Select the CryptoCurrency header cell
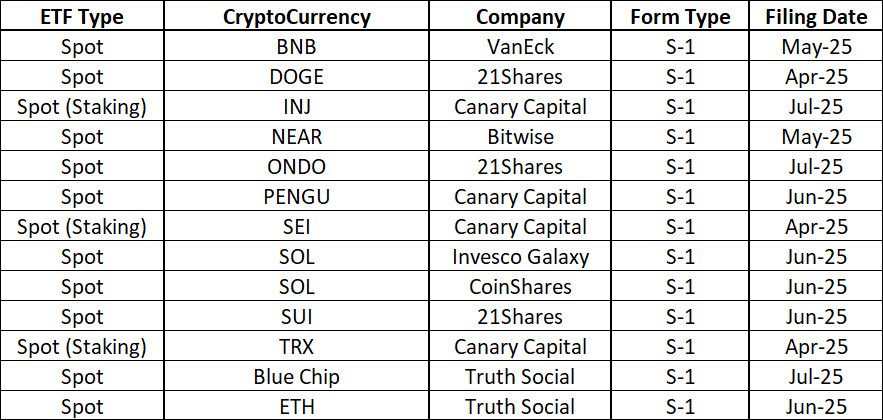Screen dimensions: 883x420 click(x=297, y=16)
